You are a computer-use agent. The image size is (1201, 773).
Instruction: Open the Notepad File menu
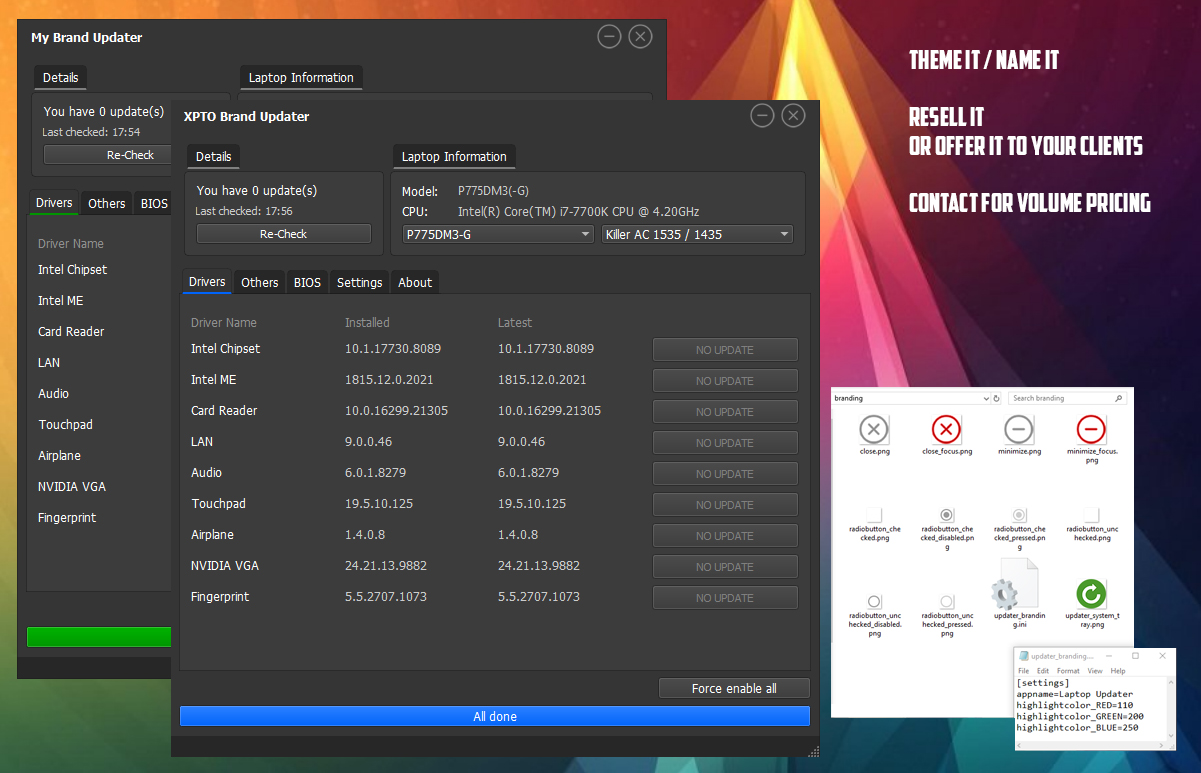(1023, 671)
